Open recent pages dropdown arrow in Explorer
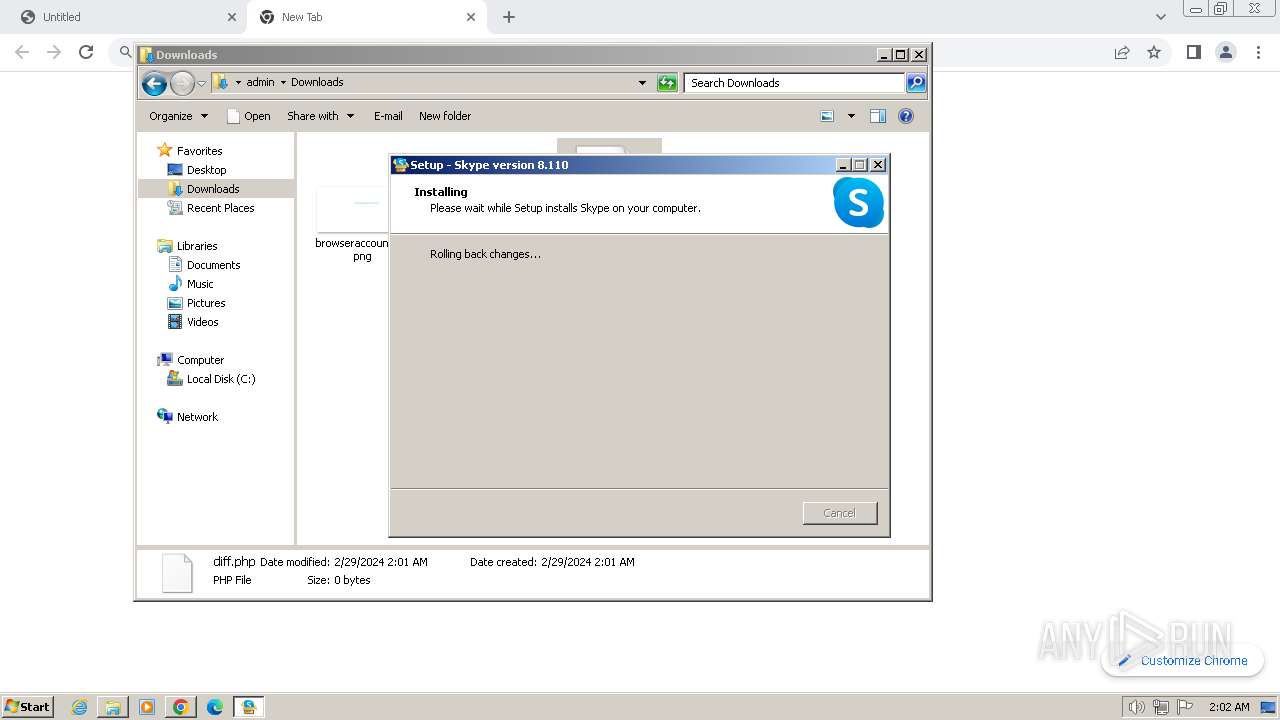The image size is (1280, 720). pyautogui.click(x=201, y=83)
